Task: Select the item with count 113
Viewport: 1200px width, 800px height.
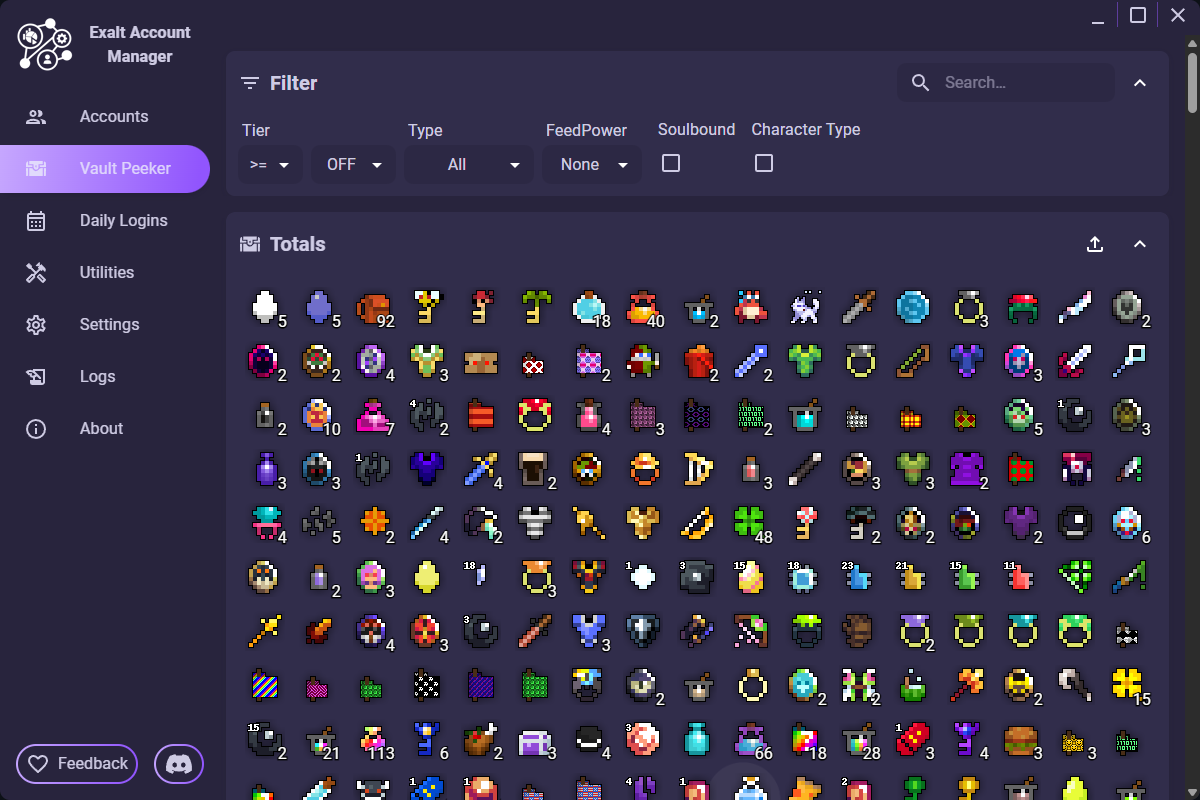Action: click(x=374, y=739)
